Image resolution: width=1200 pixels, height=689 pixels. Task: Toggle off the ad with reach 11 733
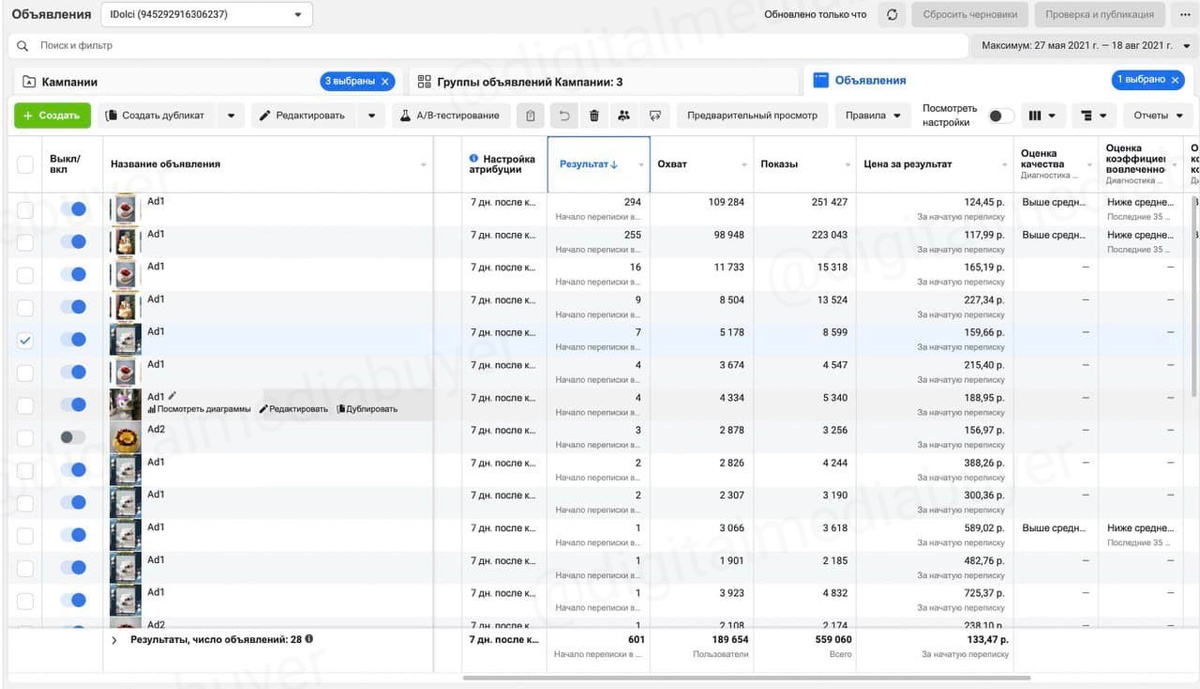[x=73, y=274]
